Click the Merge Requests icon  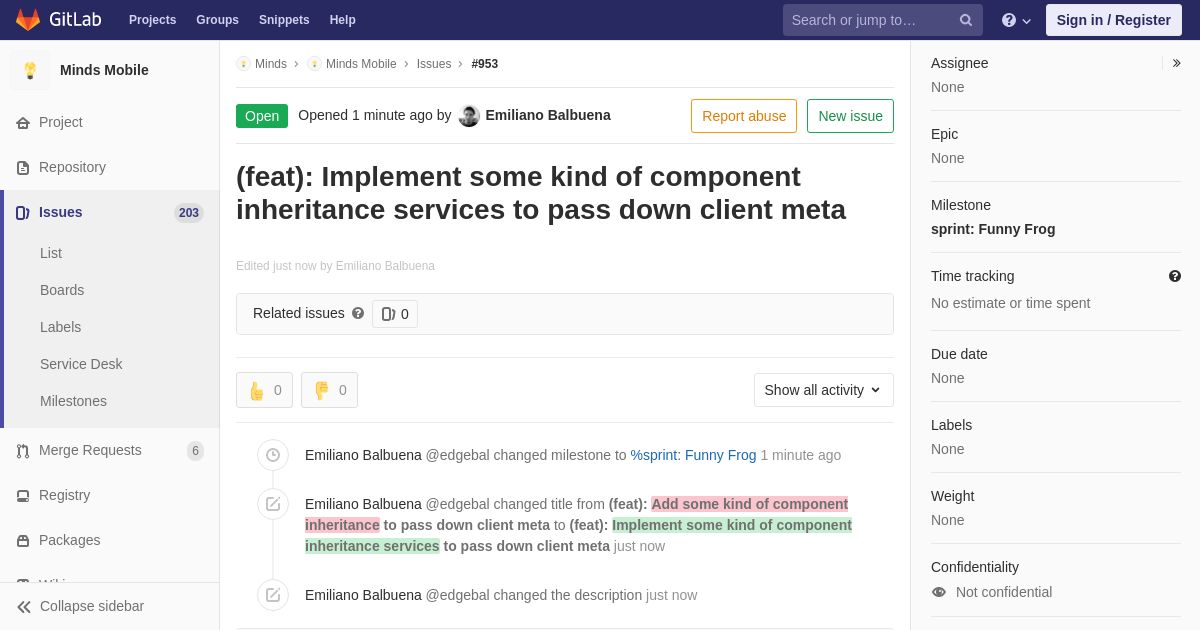tap(23, 451)
